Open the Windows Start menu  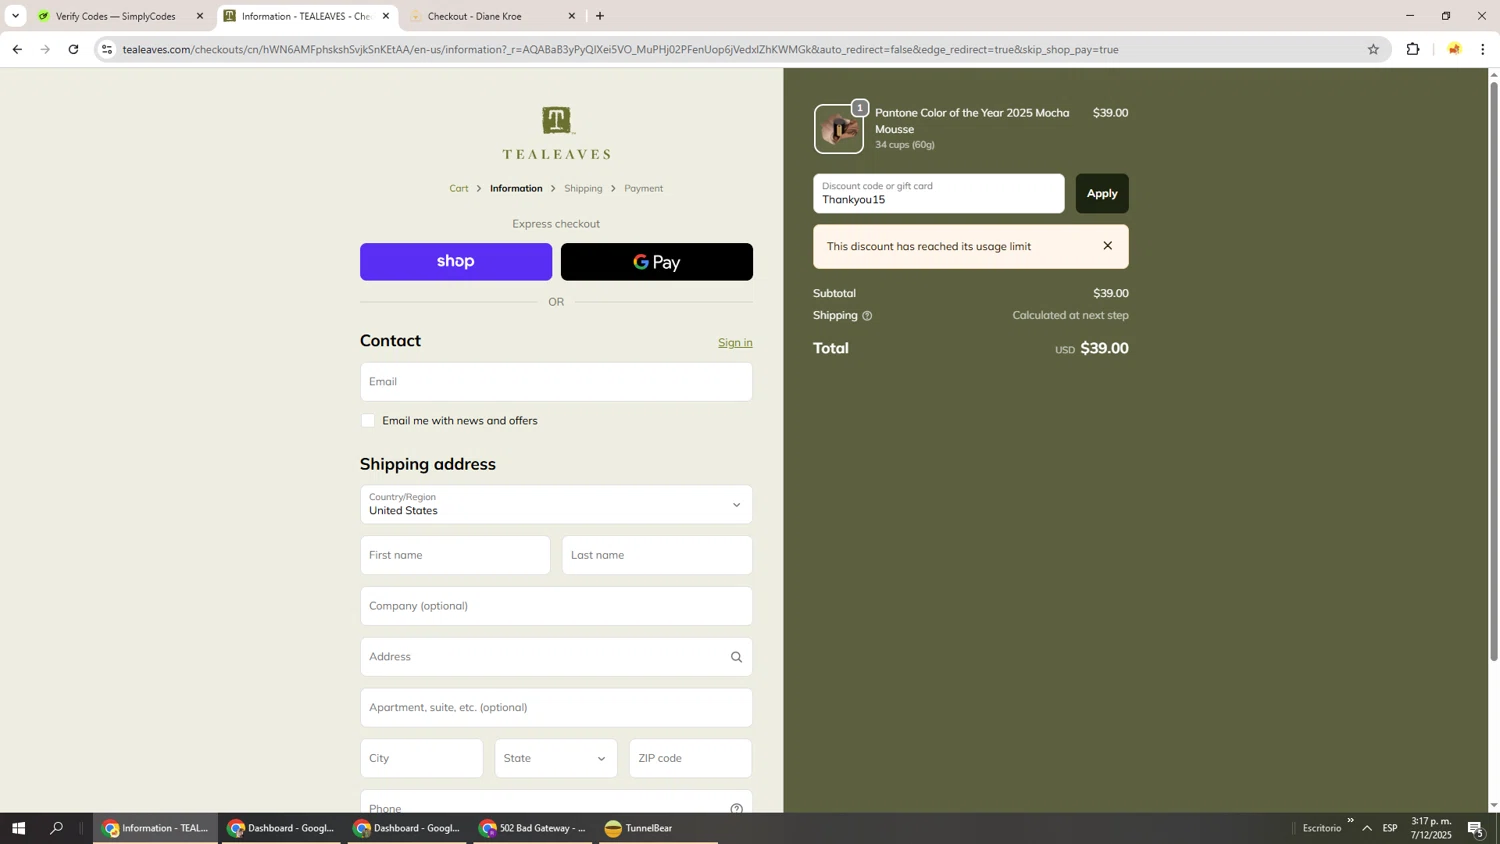tap(18, 828)
